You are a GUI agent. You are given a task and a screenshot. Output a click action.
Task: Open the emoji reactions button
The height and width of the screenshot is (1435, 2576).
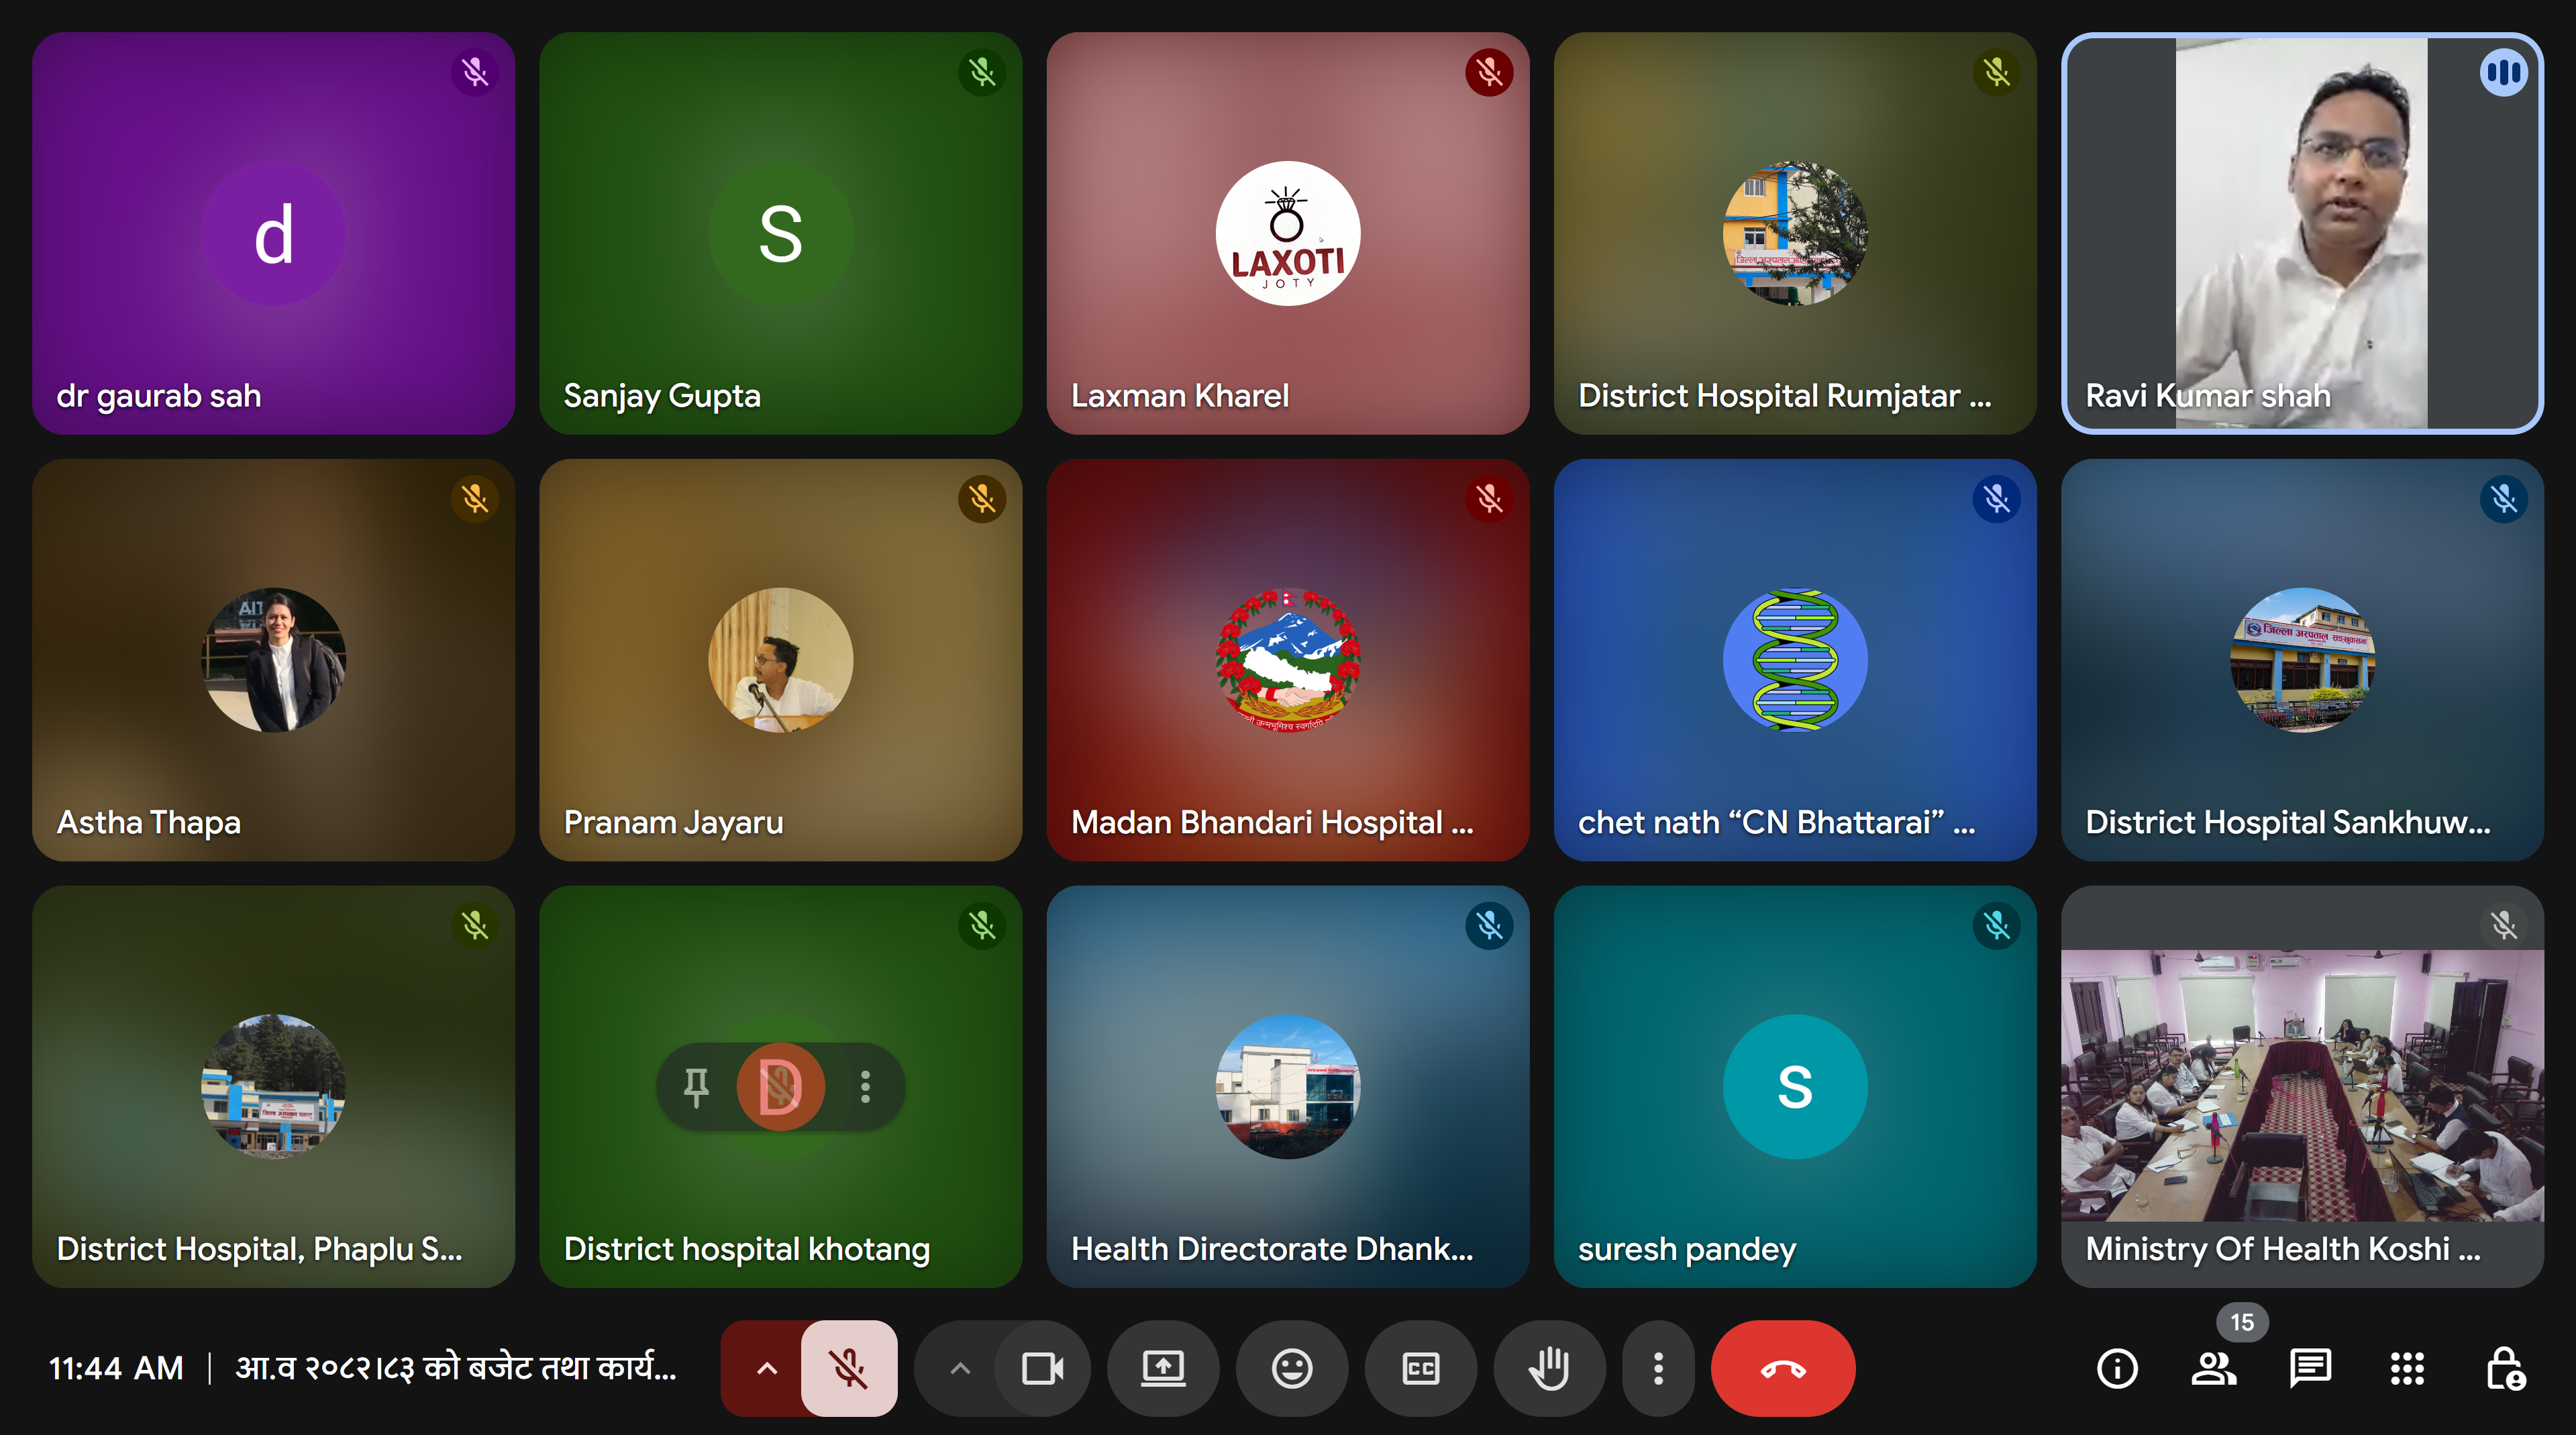[1291, 1368]
